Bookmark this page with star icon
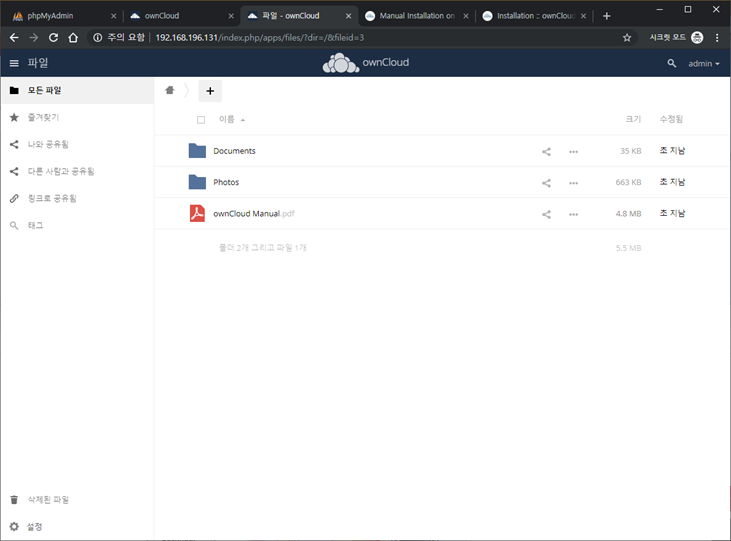The image size is (731, 541). point(627,38)
